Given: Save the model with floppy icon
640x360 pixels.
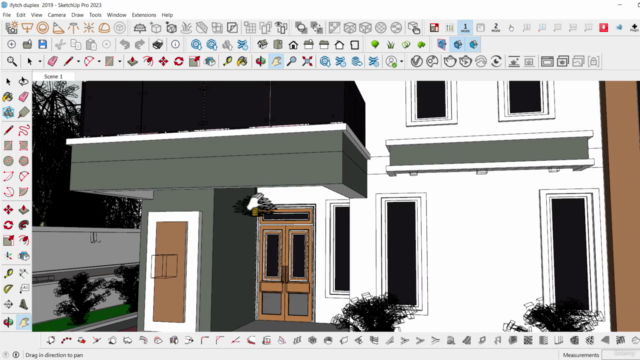Looking at the screenshot, I should [x=42, y=44].
